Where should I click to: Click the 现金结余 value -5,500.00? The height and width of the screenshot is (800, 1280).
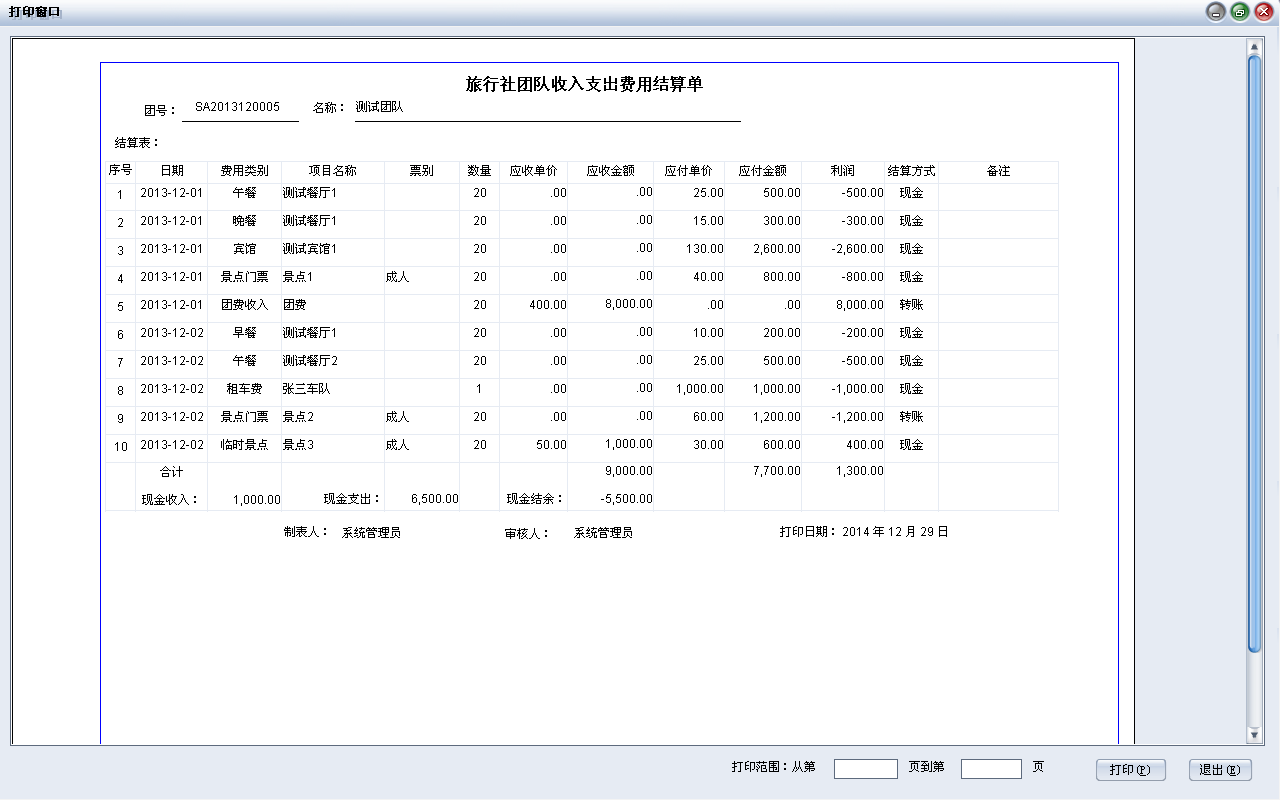626,499
